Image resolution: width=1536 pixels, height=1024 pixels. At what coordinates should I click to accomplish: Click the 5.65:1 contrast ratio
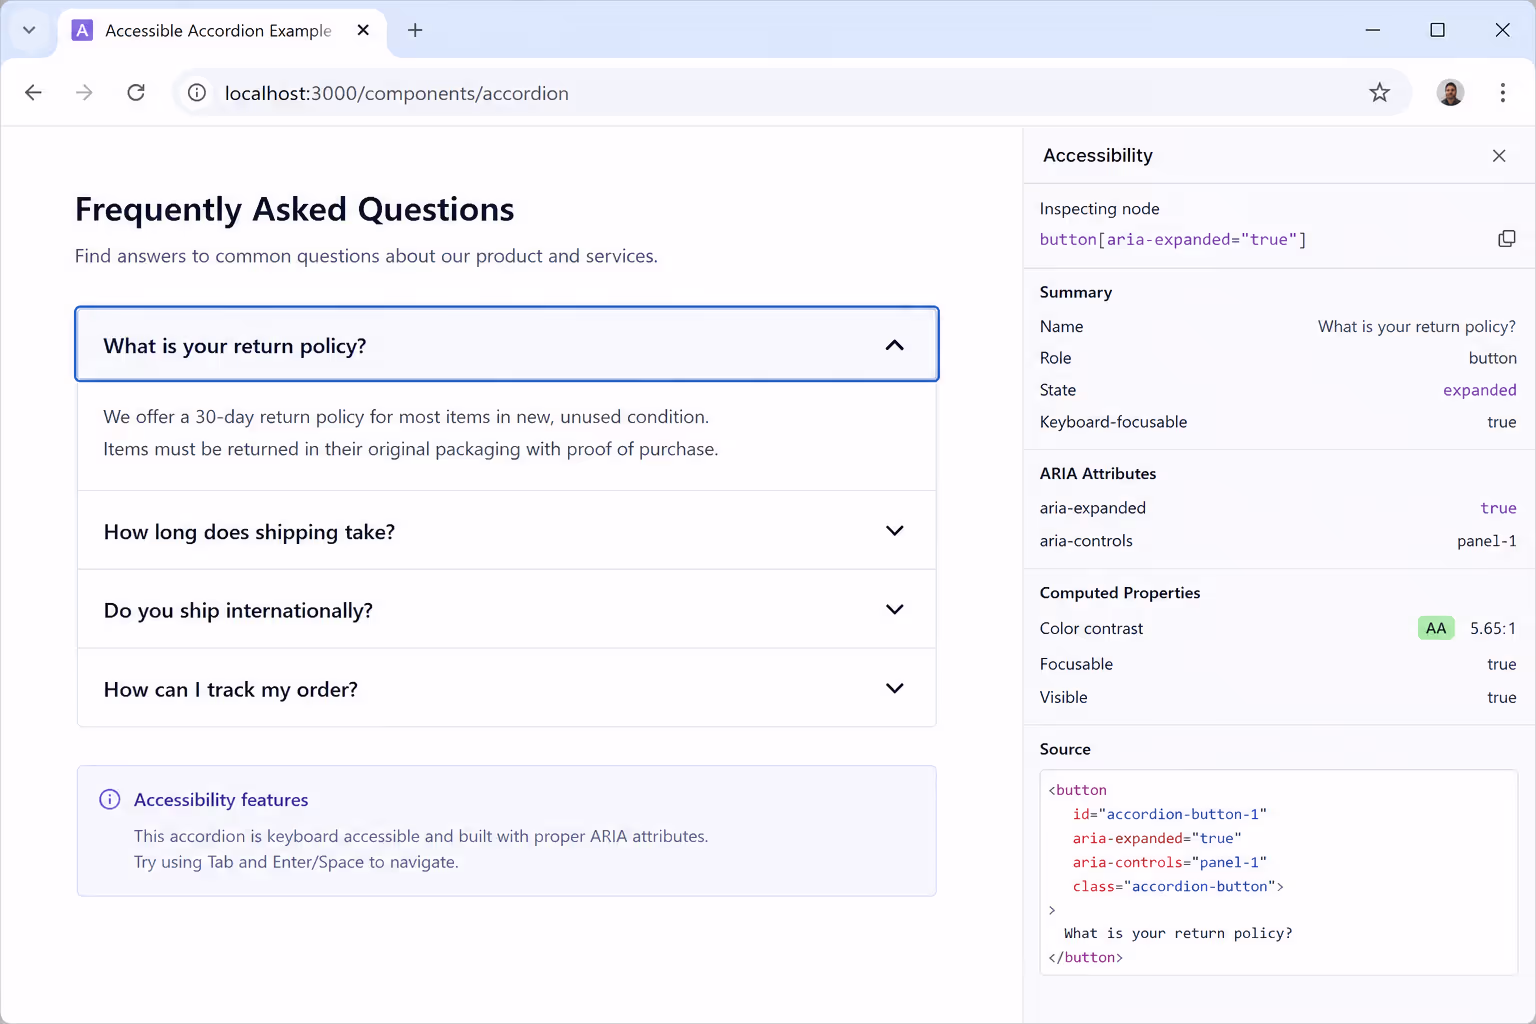tap(1493, 628)
